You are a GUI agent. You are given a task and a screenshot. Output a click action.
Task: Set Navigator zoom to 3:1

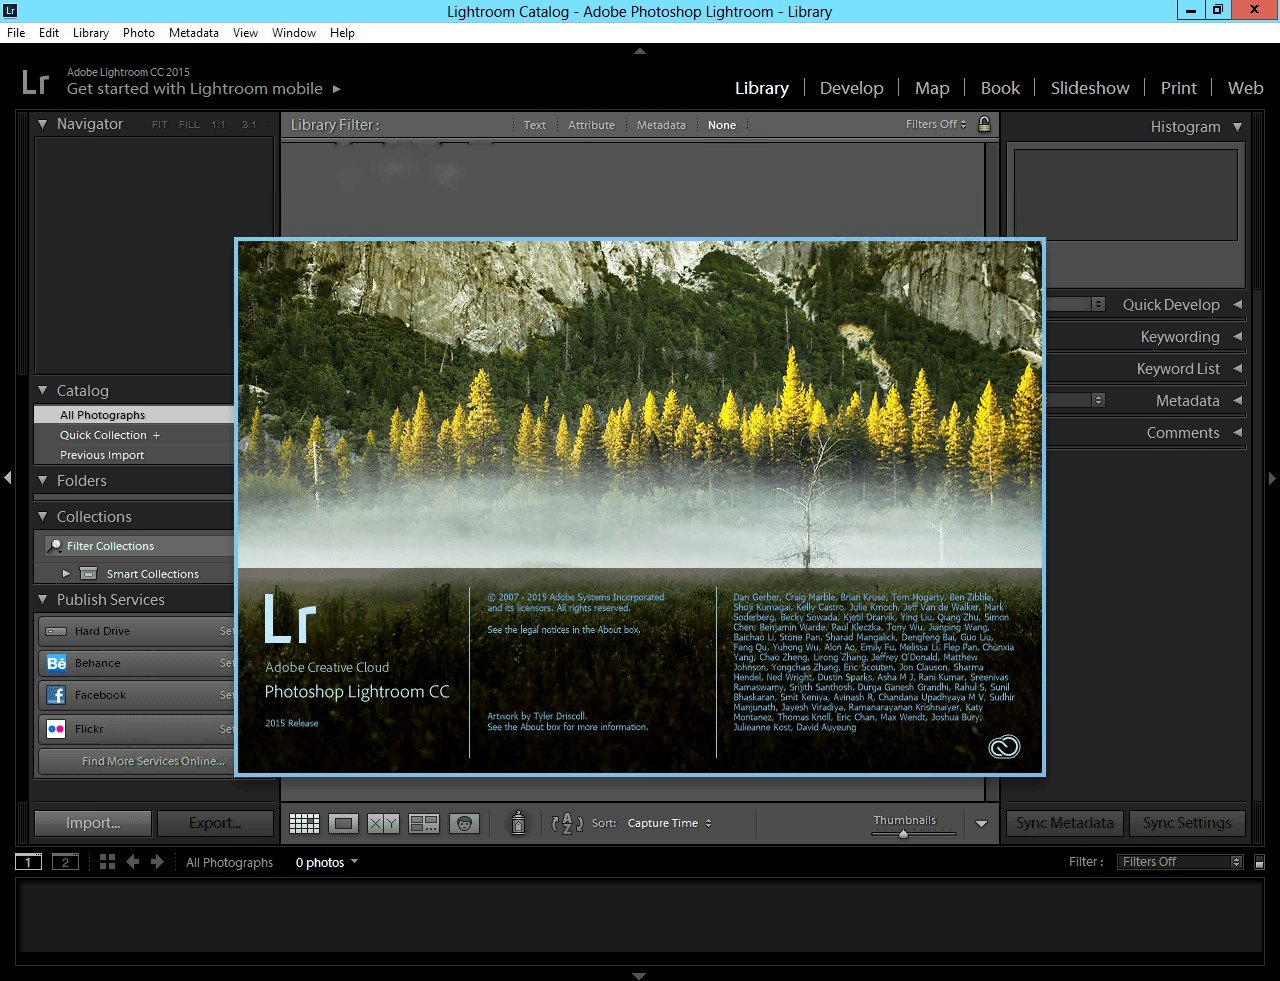[249, 125]
